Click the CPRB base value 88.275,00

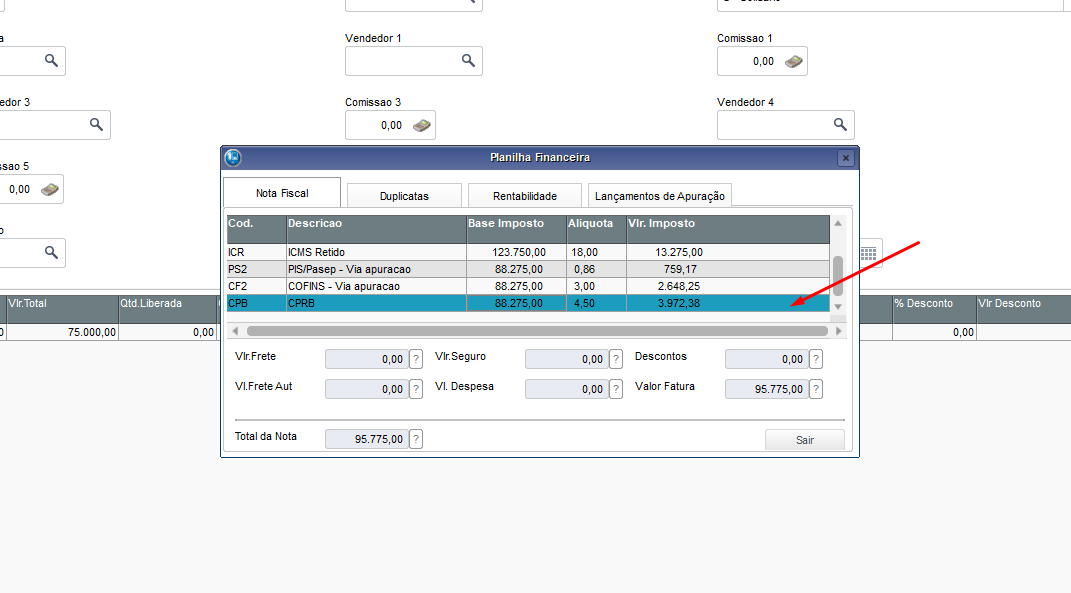point(516,303)
